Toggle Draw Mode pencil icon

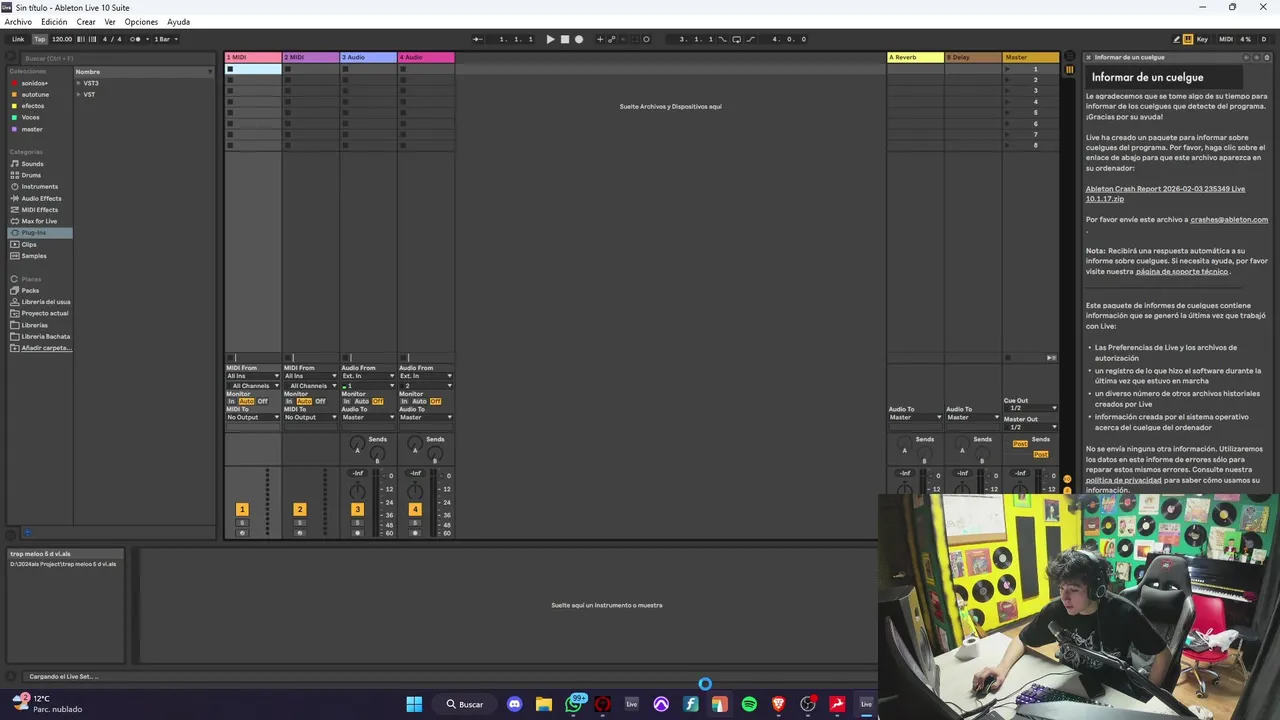[1176, 39]
